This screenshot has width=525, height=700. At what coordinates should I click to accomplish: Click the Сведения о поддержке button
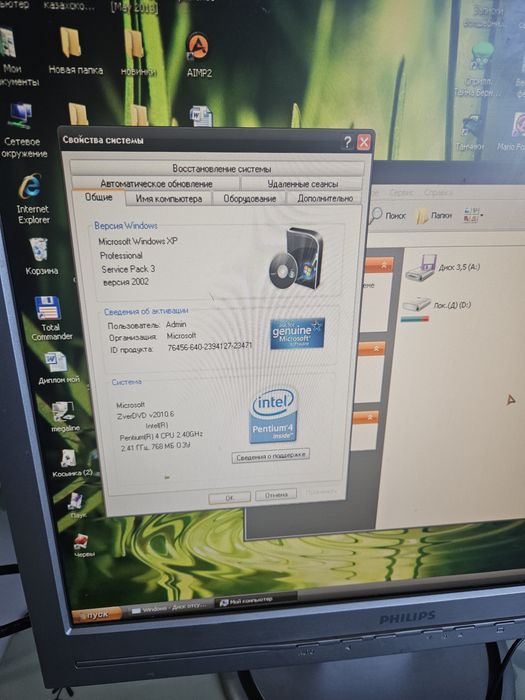[x=271, y=456]
